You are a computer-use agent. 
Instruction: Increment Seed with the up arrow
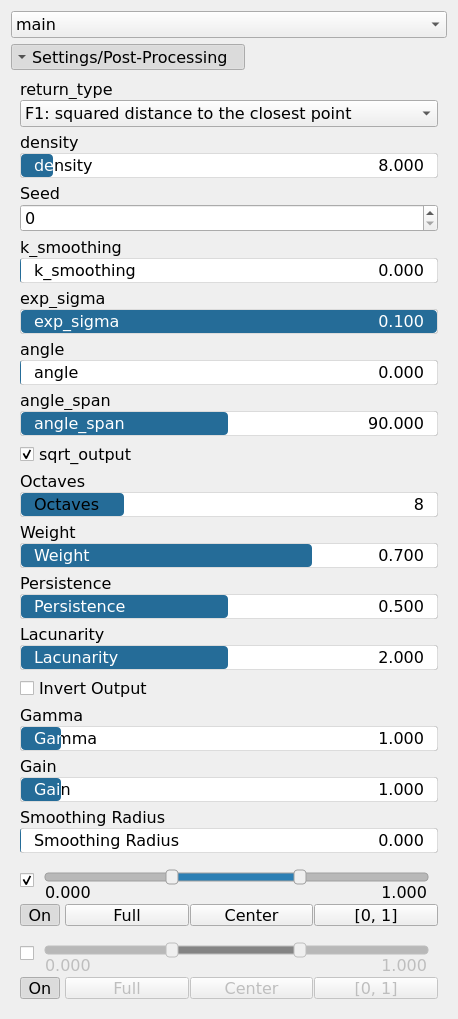[x=429, y=213]
